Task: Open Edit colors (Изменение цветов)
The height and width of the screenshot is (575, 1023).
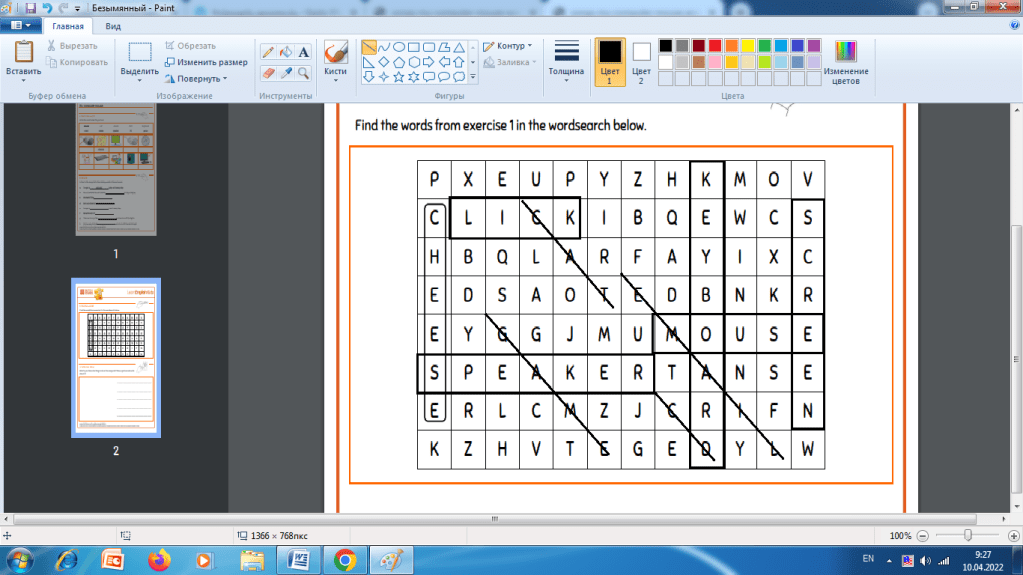Action: click(x=846, y=62)
